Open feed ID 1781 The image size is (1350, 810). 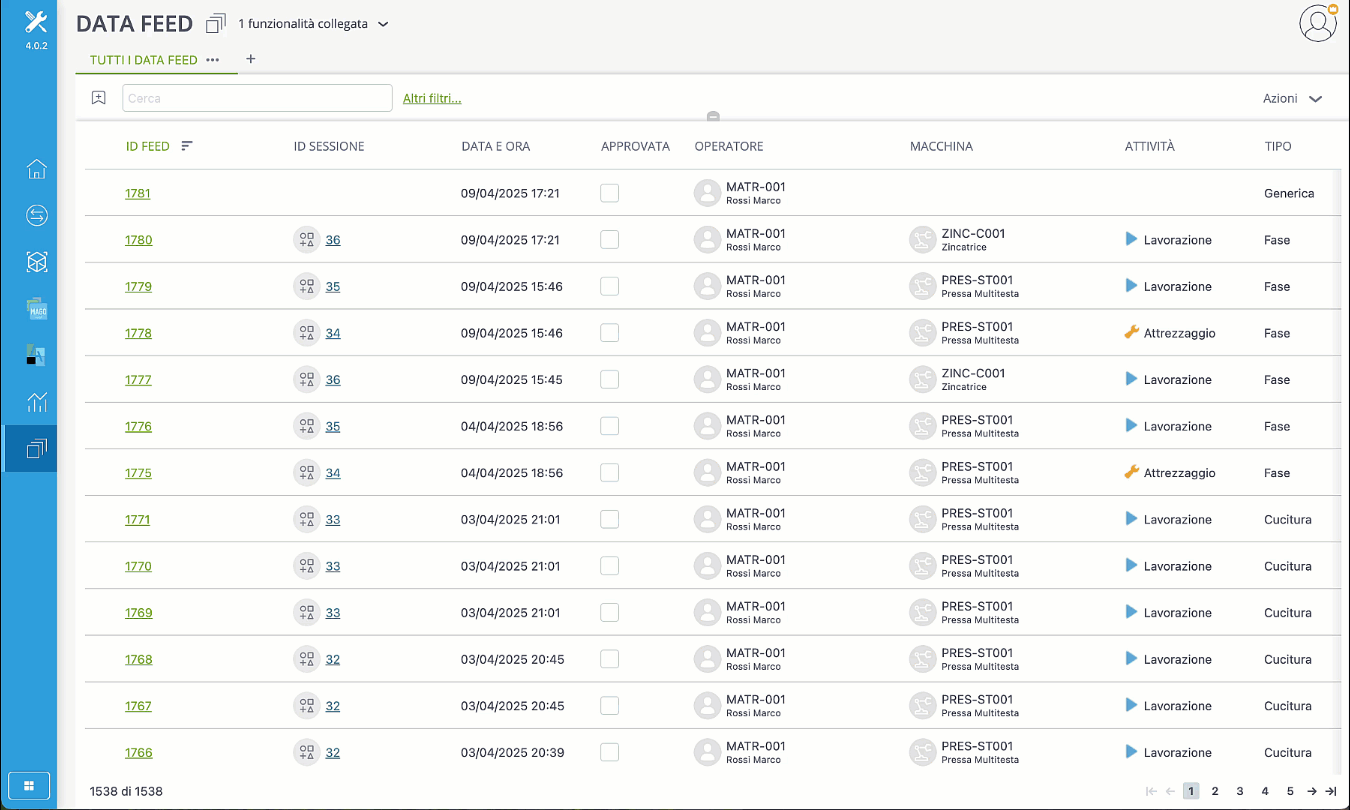pyautogui.click(x=138, y=193)
